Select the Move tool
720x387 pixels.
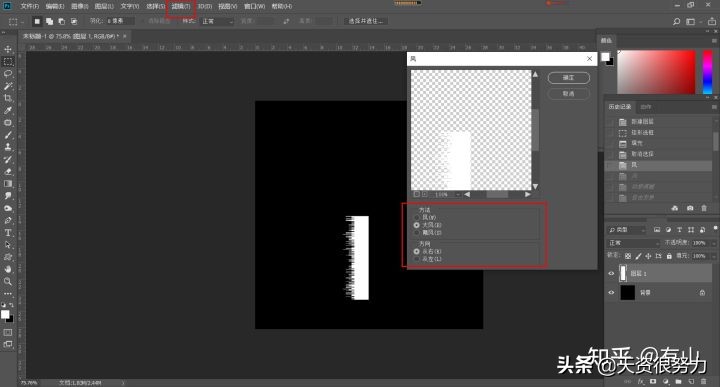(8, 49)
